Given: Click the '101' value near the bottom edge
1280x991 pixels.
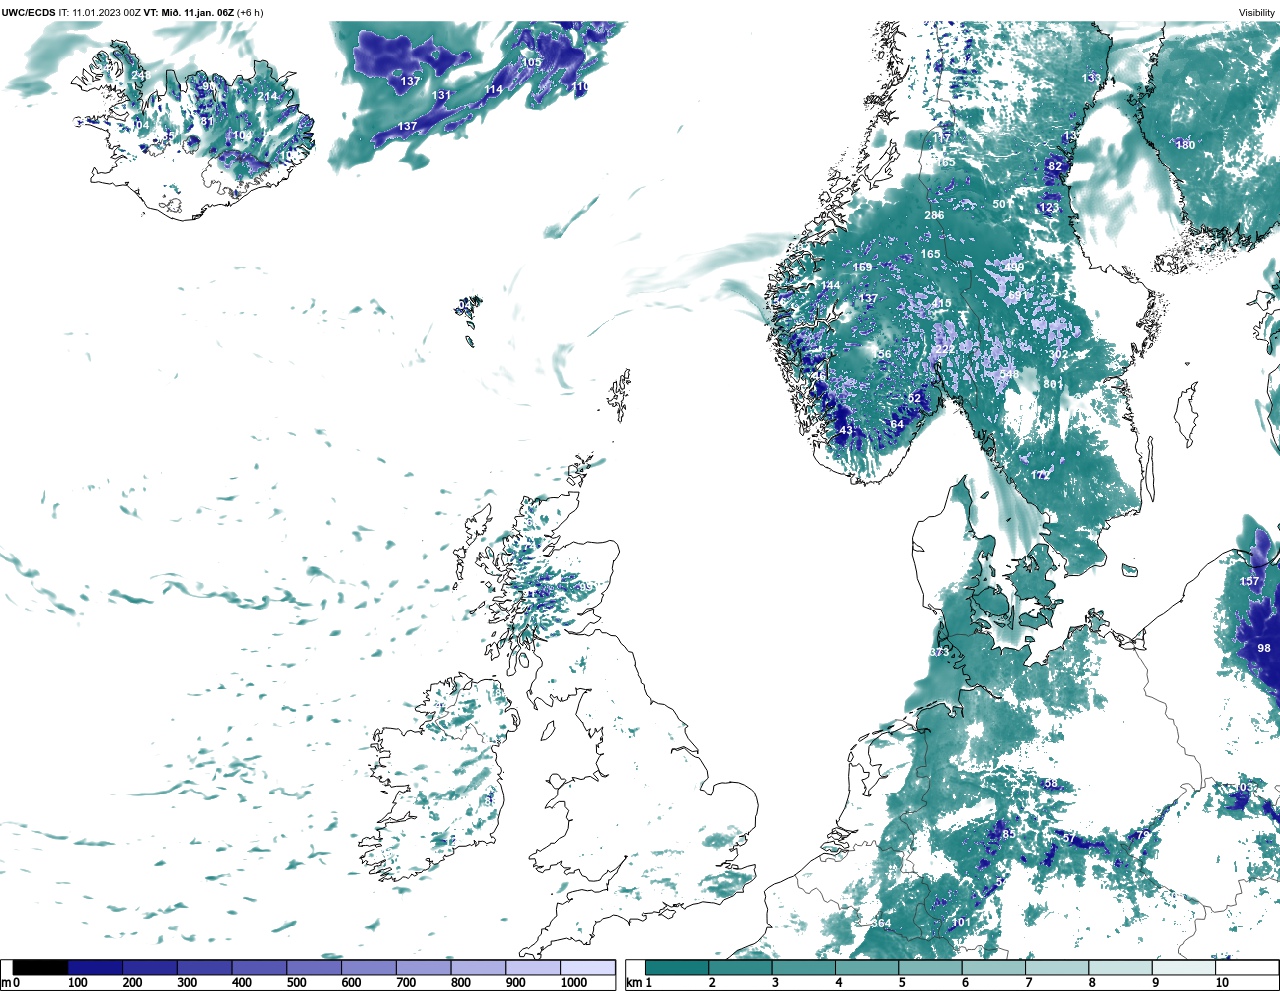Looking at the screenshot, I should (x=961, y=923).
